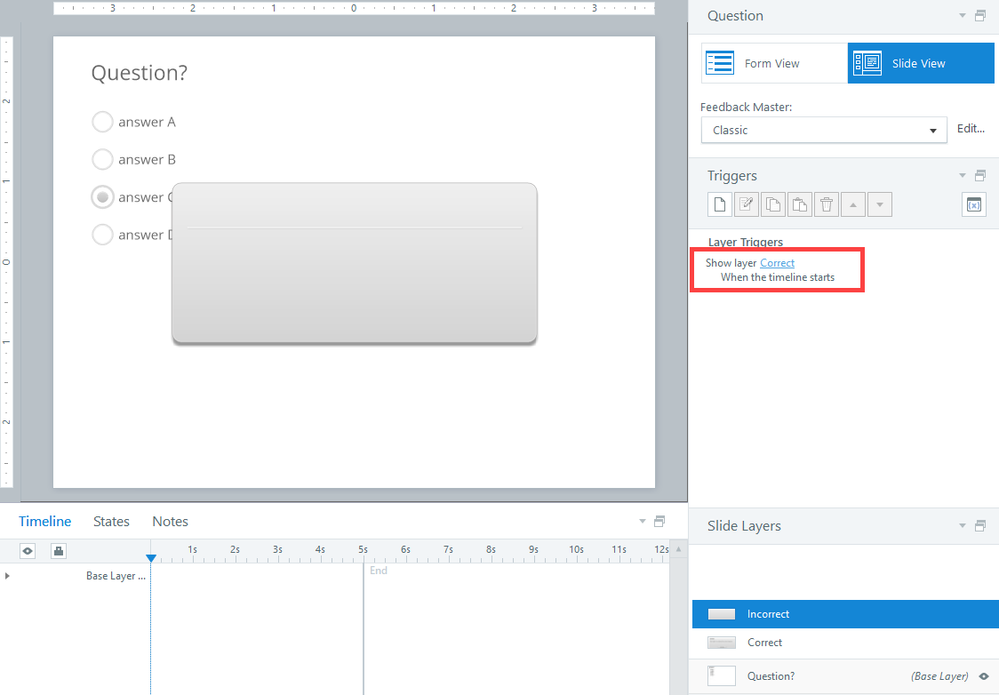Edit the selected trigger

[x=746, y=204]
